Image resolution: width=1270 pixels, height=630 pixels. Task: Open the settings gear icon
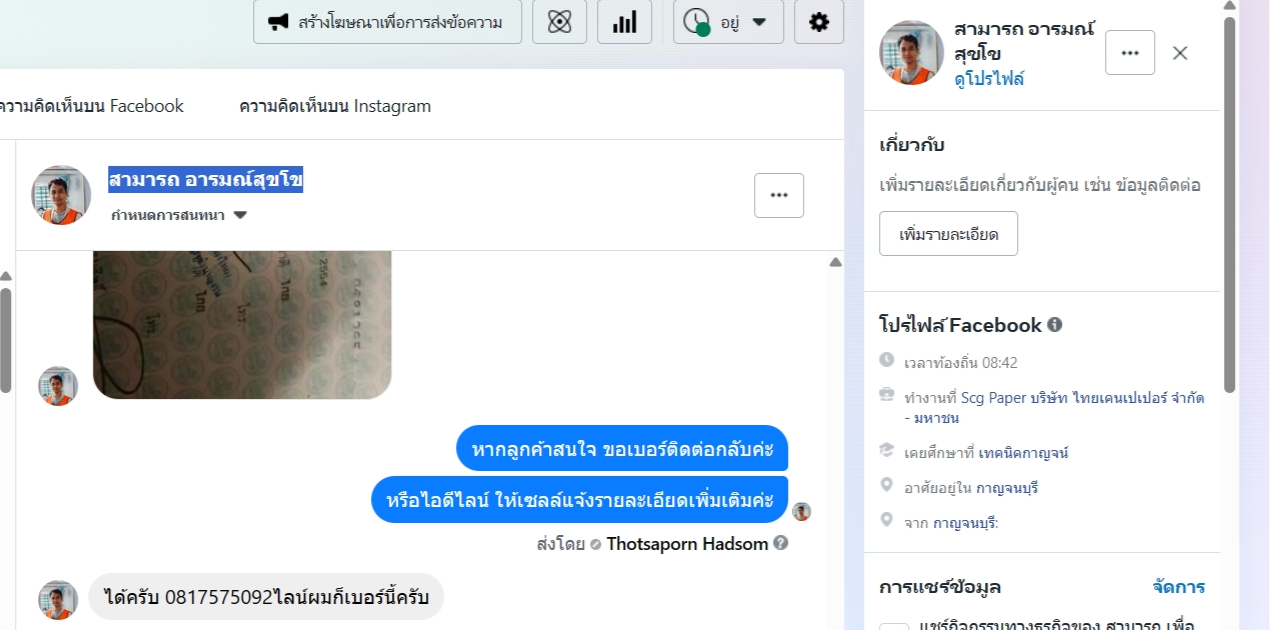[819, 22]
